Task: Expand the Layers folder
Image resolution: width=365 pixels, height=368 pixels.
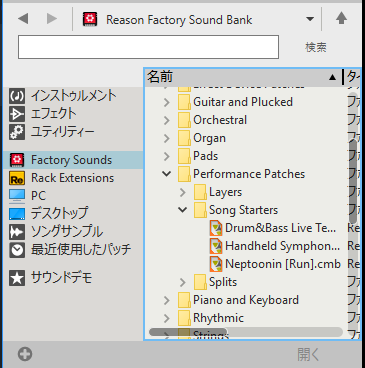Action: pyautogui.click(x=182, y=192)
